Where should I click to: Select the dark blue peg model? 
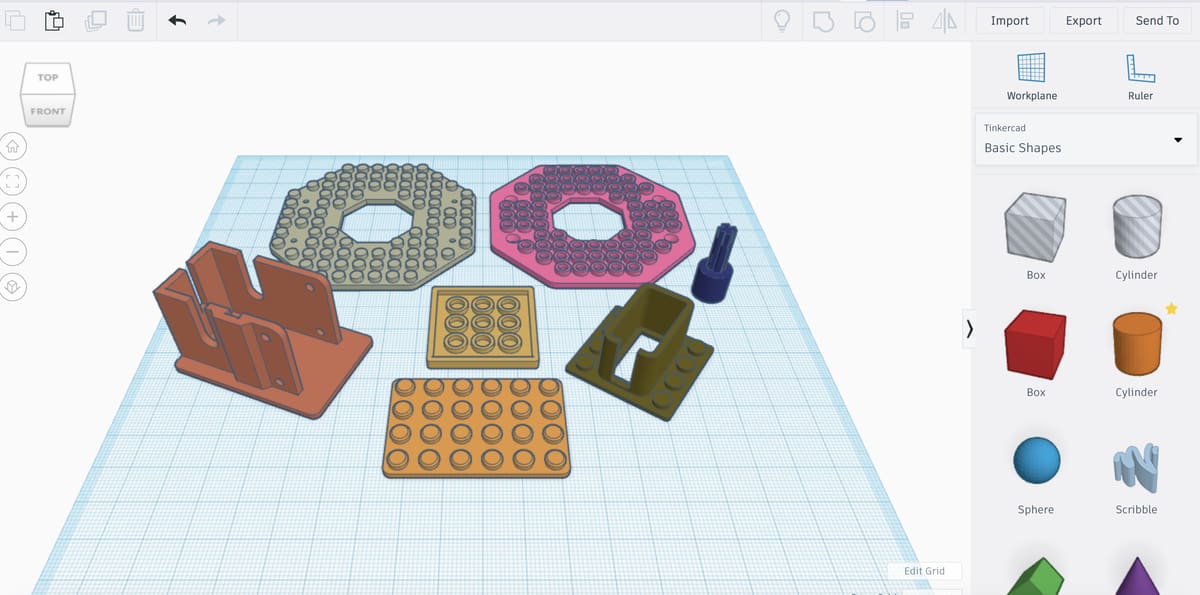pos(713,266)
